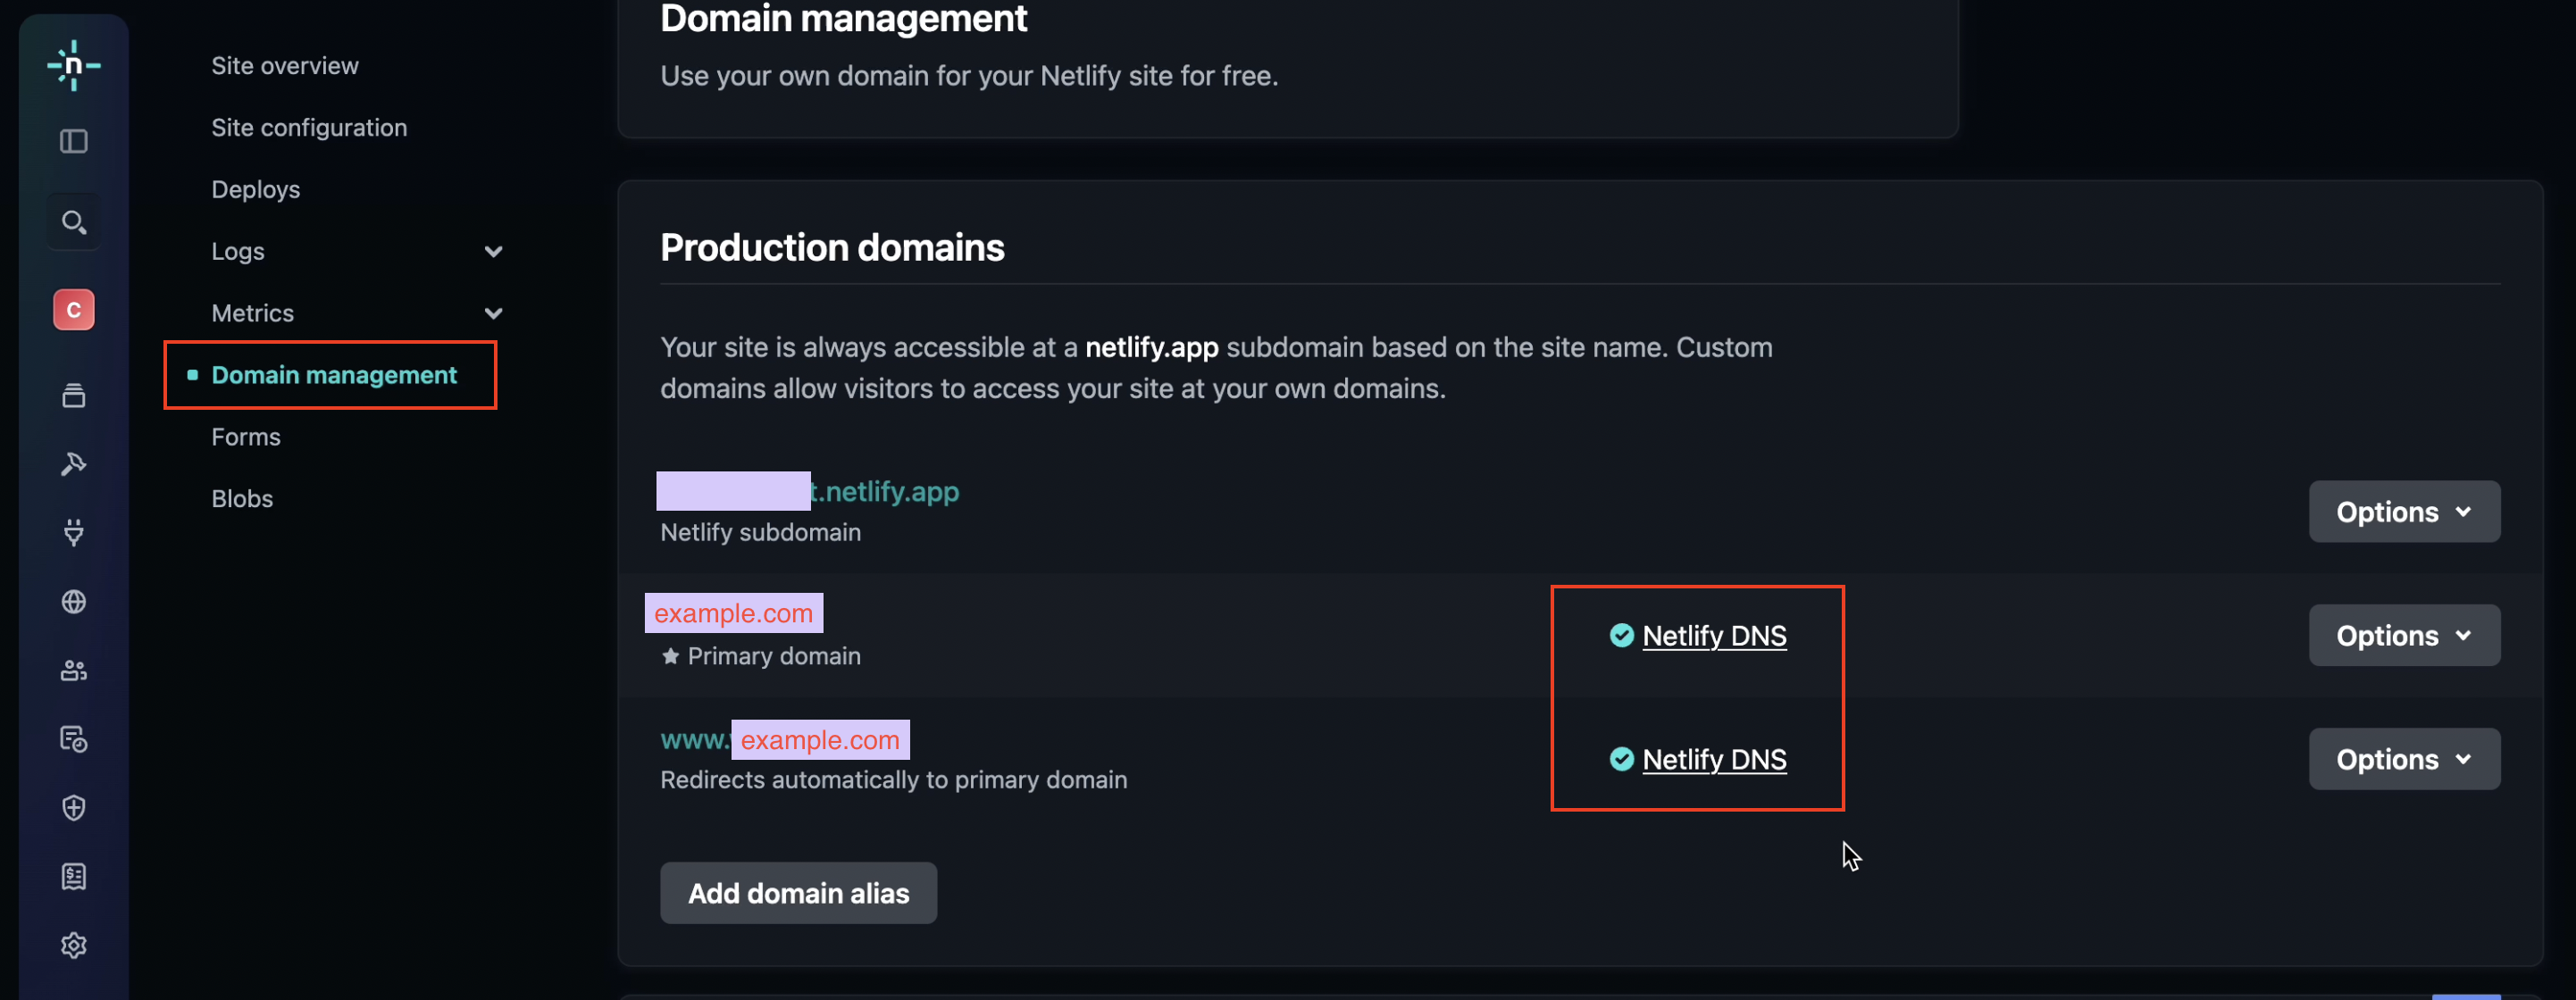The image size is (2576, 1000).
Task: Open the stacked sites icon in sidebar
Action: 74,395
